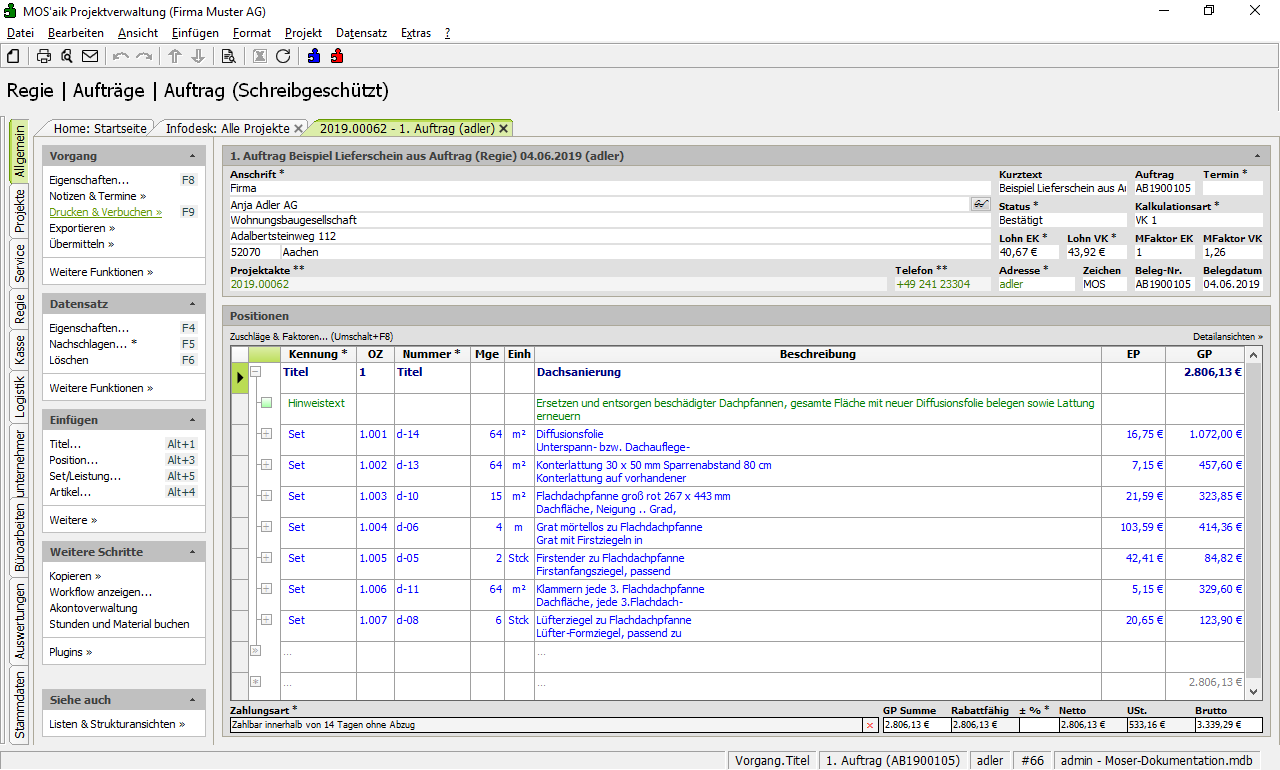
Task: Click the email envelope toolbar icon
Action: [90, 56]
